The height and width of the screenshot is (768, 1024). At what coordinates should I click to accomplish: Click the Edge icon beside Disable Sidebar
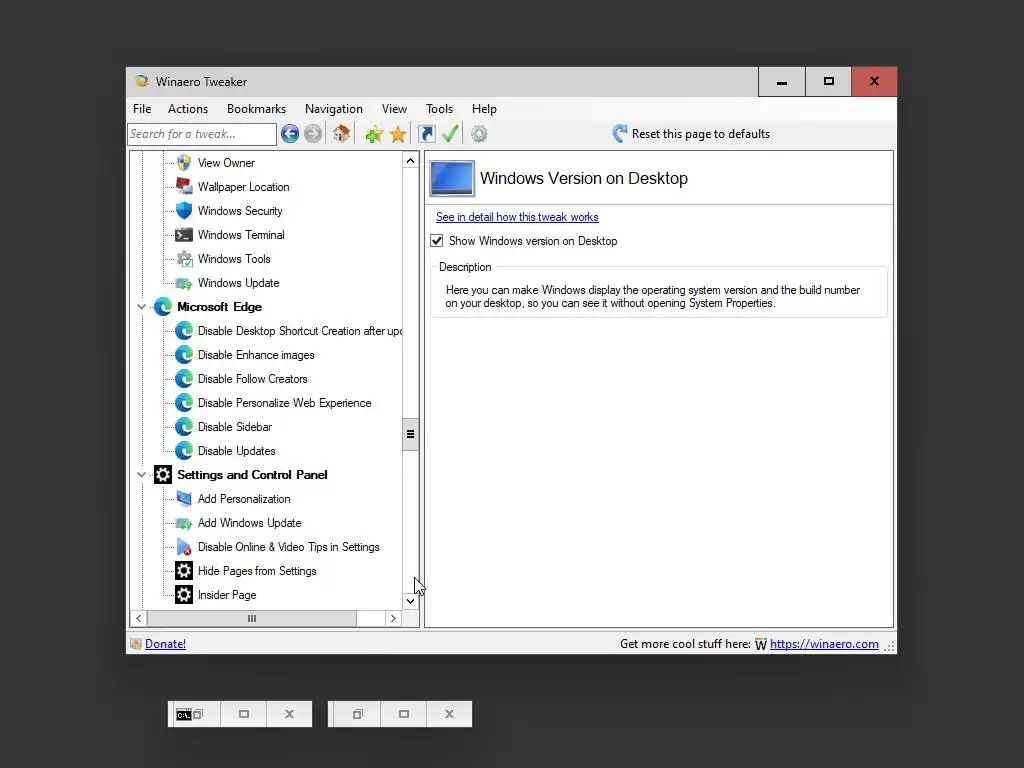pos(184,426)
